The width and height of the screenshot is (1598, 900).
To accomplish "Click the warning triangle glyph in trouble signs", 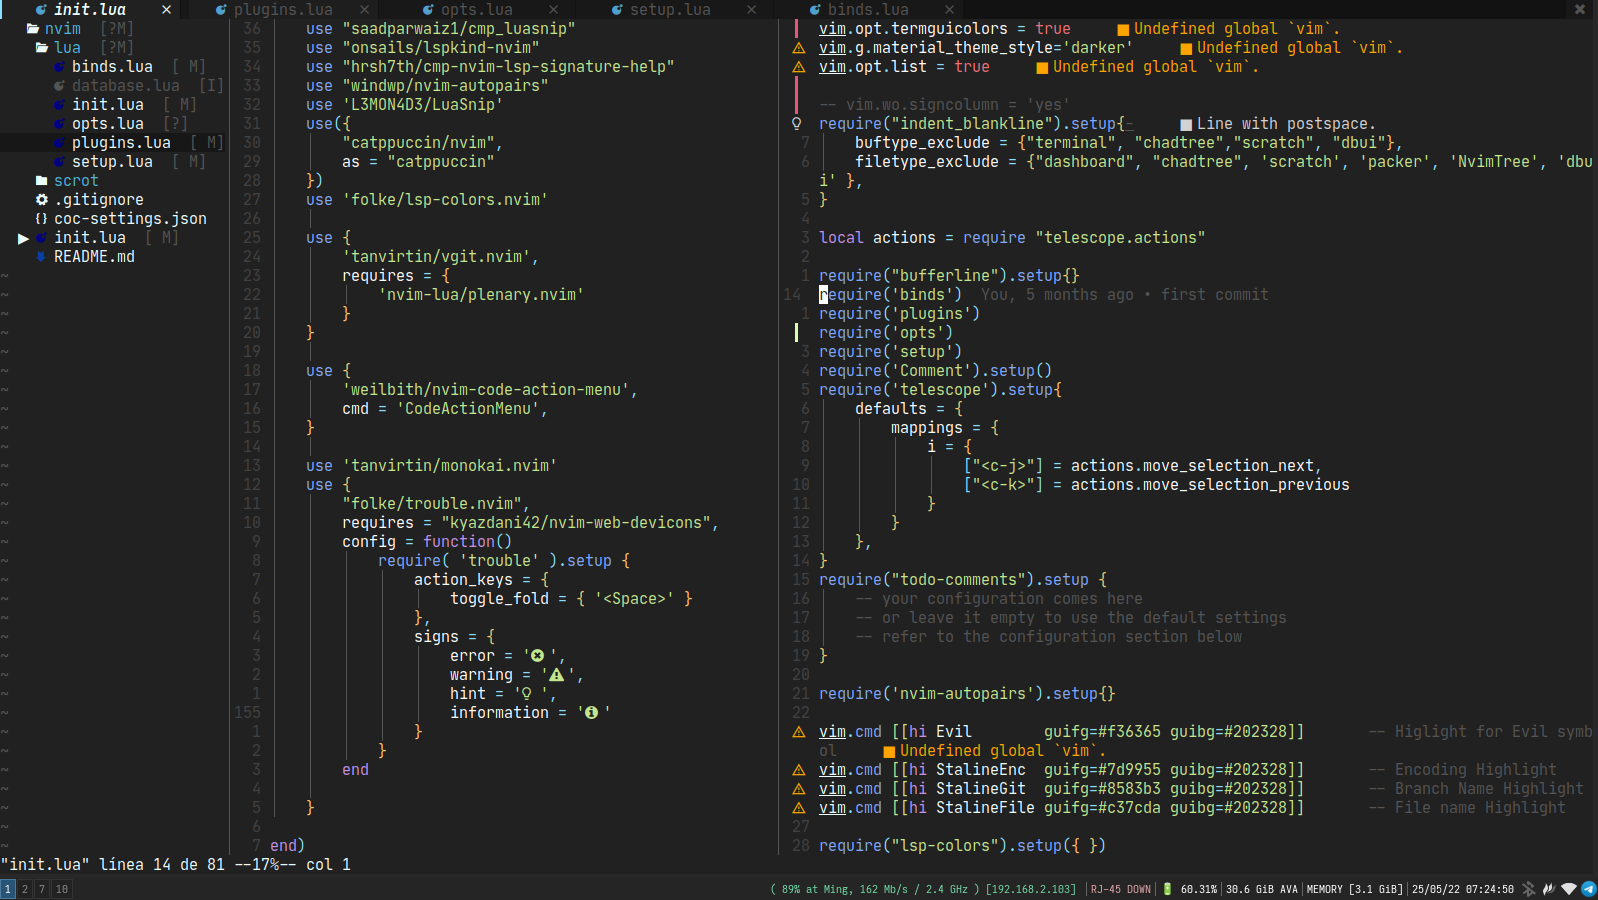I will [557, 675].
